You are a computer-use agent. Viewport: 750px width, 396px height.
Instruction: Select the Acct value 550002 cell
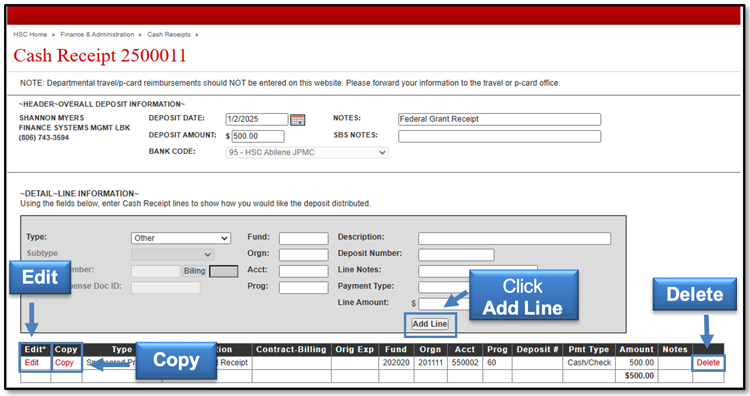pos(464,363)
